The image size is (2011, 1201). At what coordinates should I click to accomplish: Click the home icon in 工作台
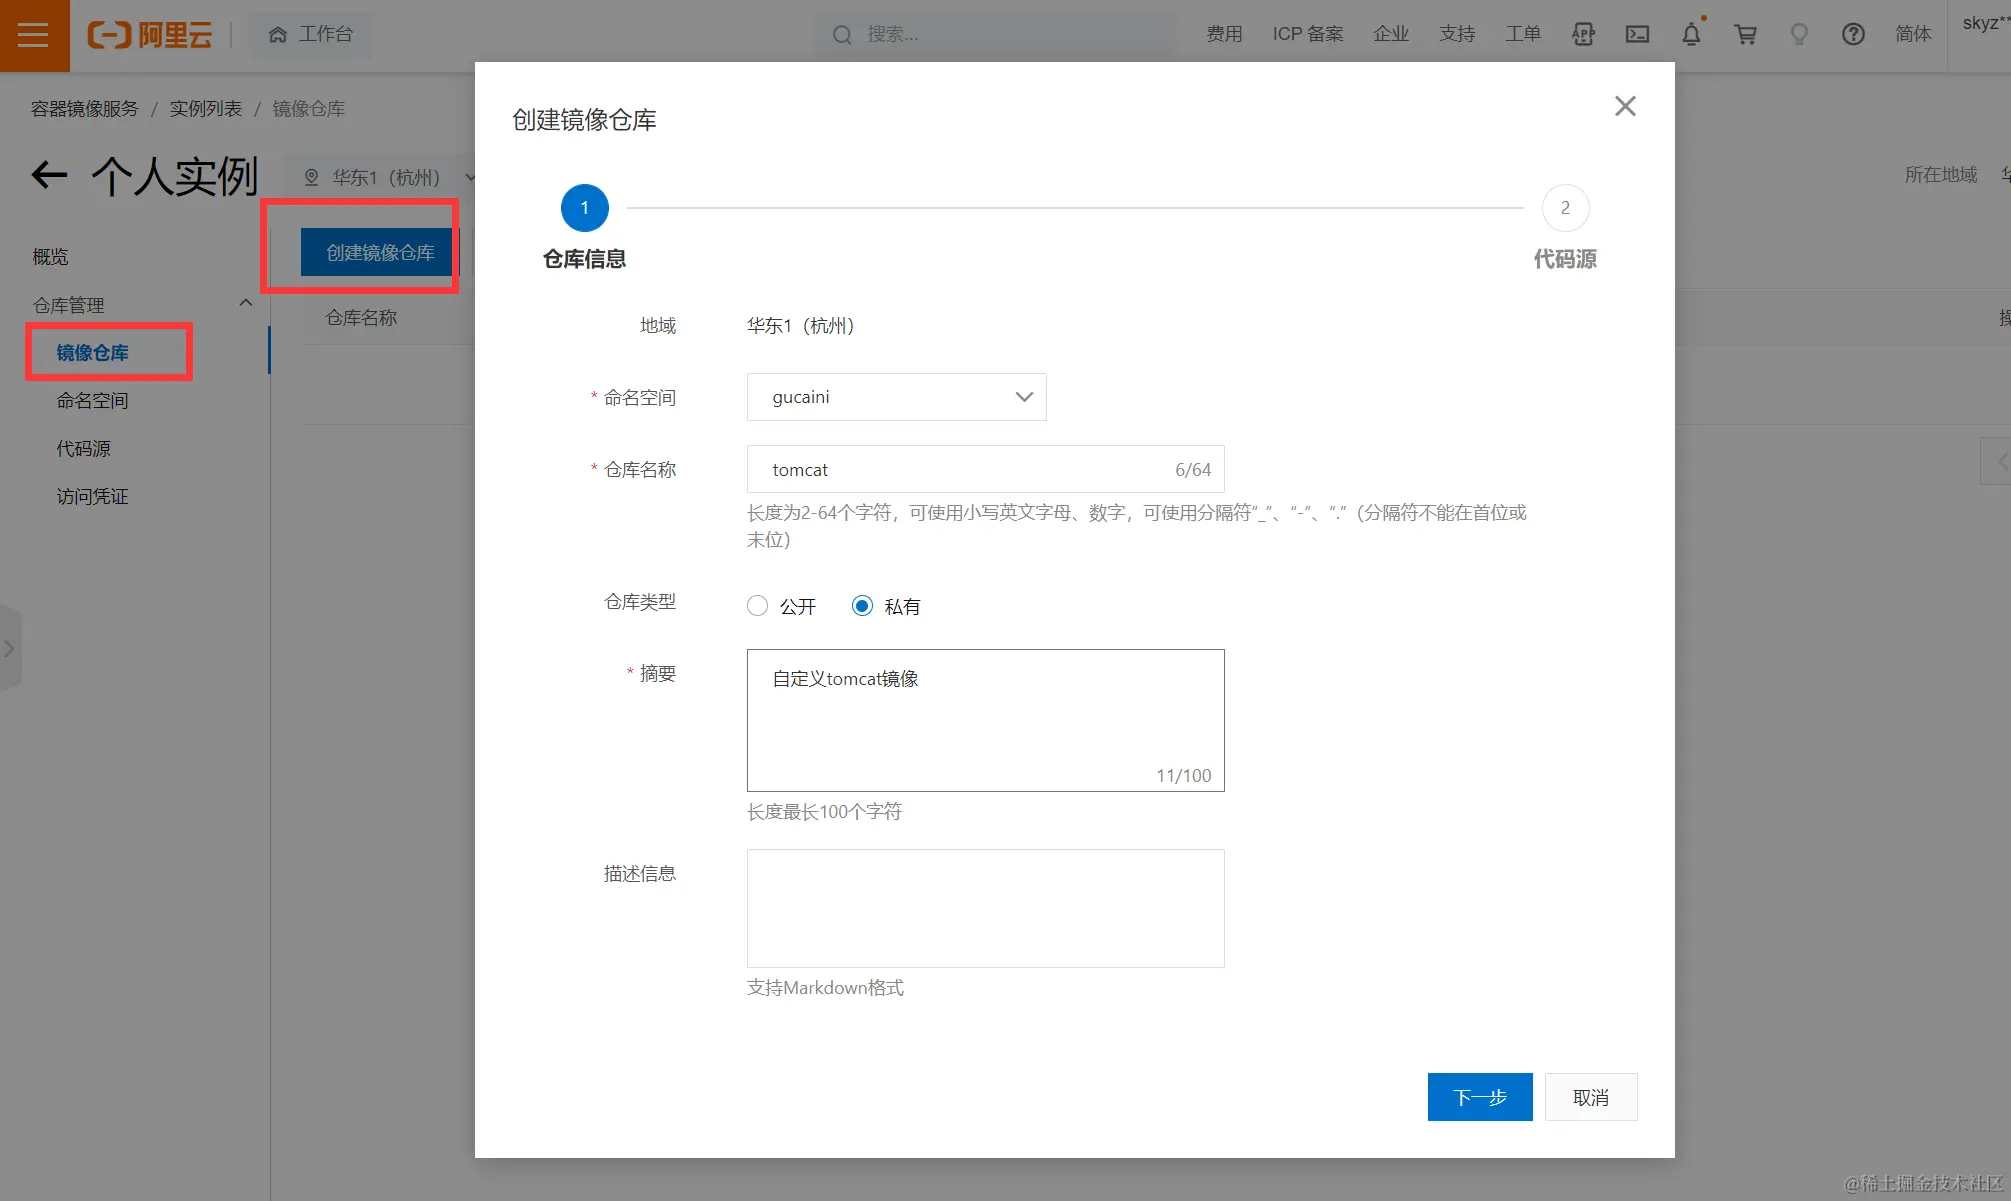click(277, 35)
